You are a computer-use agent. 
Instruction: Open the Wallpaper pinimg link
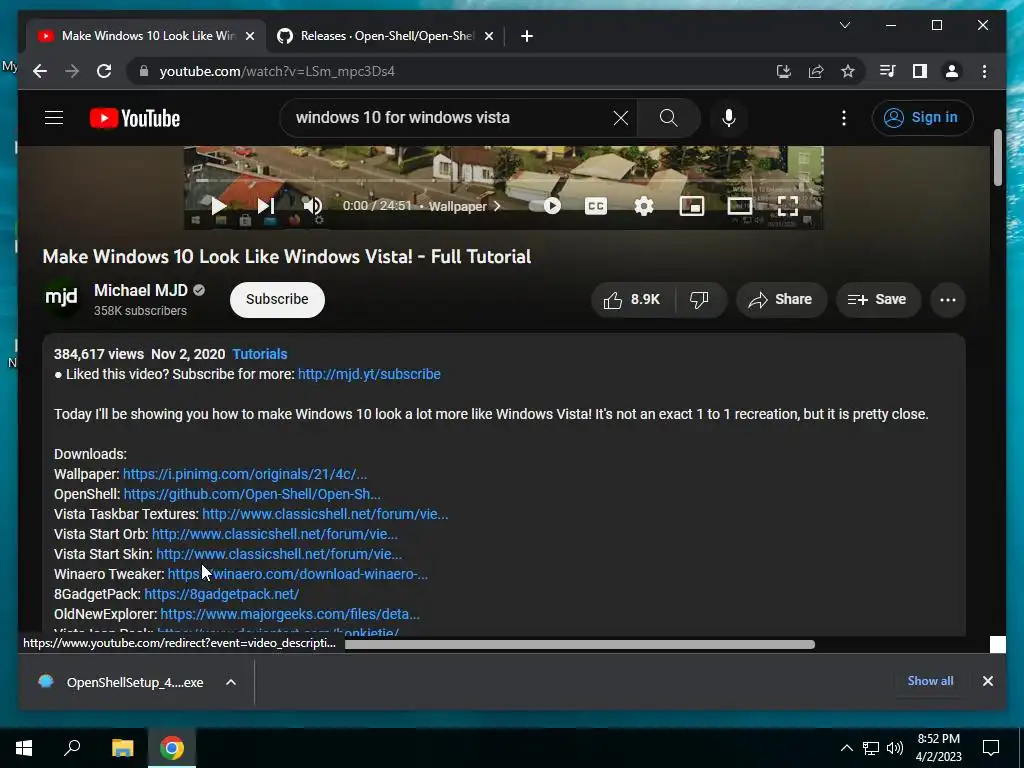pos(245,474)
